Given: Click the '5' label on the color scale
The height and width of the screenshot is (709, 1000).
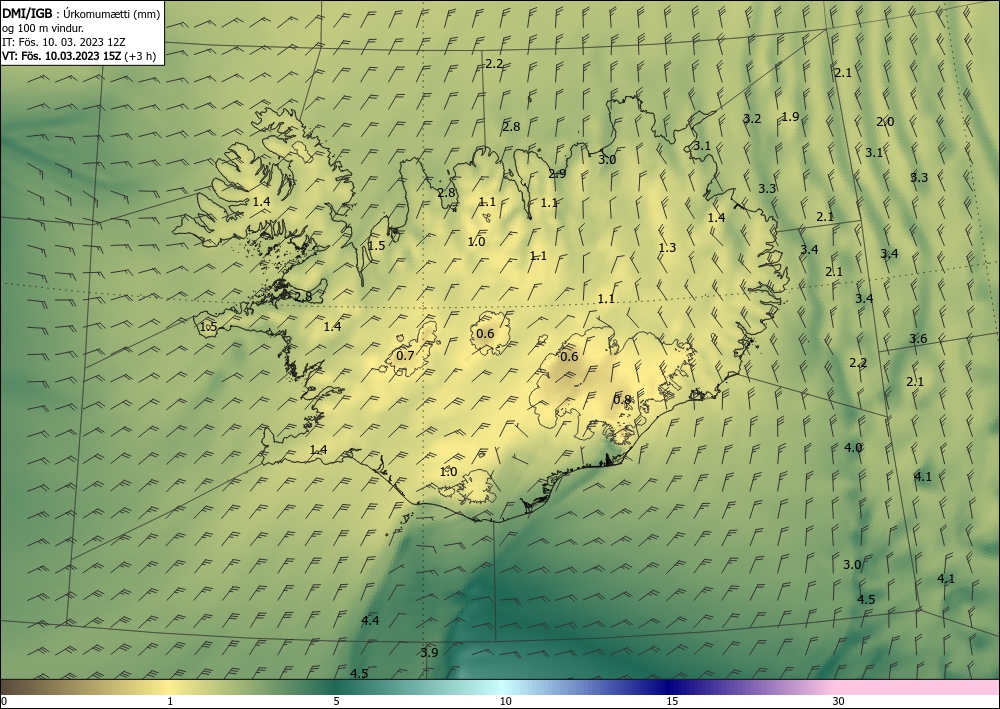Looking at the screenshot, I should [x=336, y=702].
